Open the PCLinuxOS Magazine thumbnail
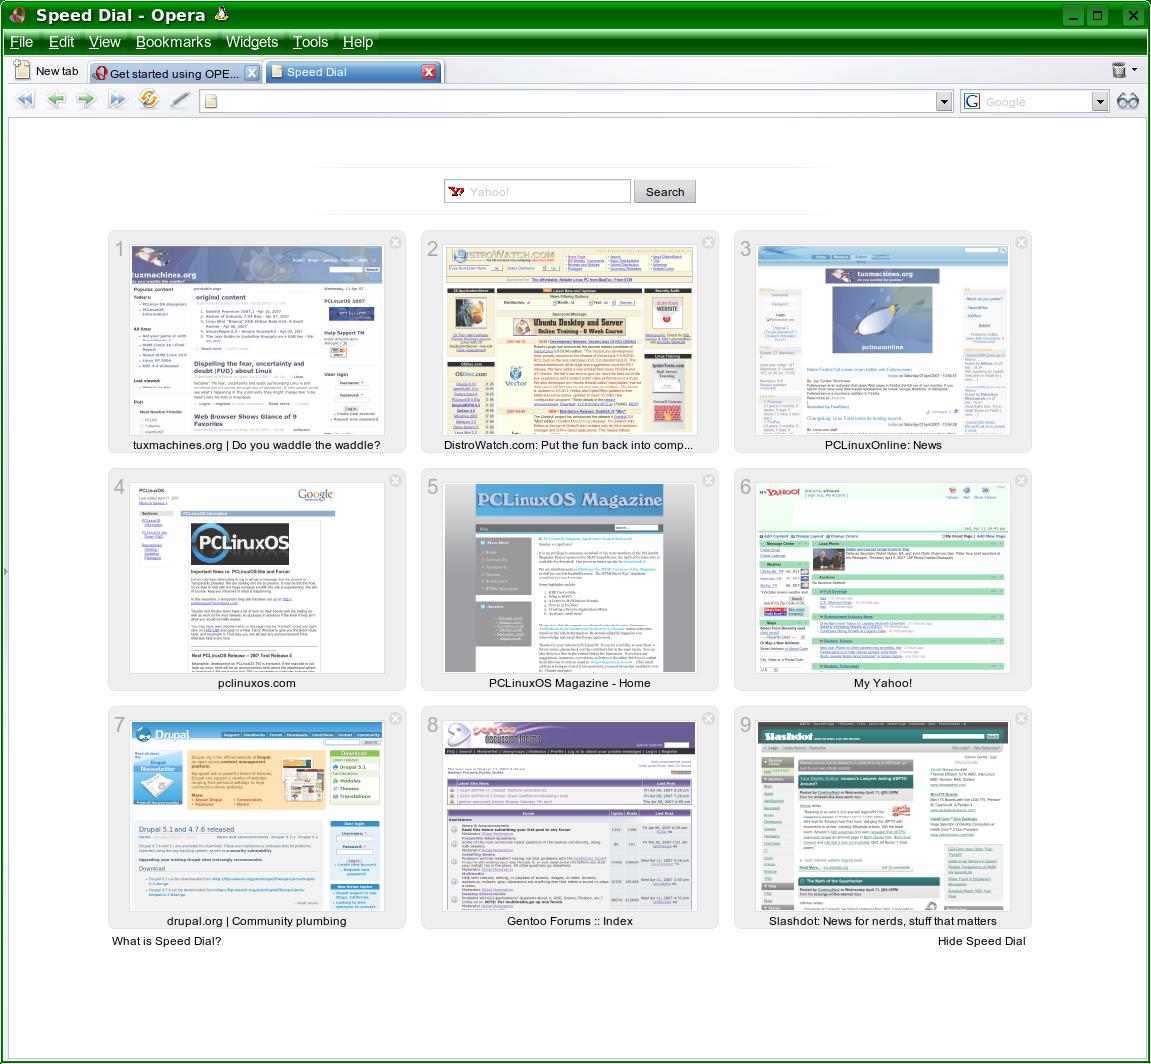Viewport: 1151px width, 1064px height. [570, 578]
